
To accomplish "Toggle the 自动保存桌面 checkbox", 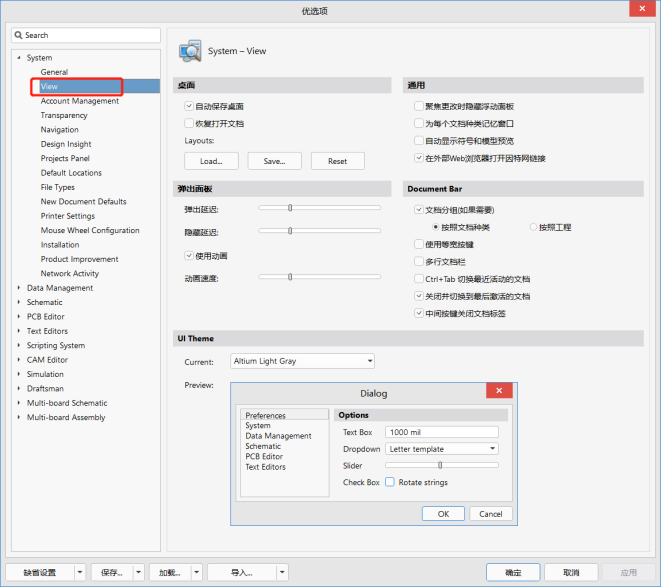I will tap(189, 106).
